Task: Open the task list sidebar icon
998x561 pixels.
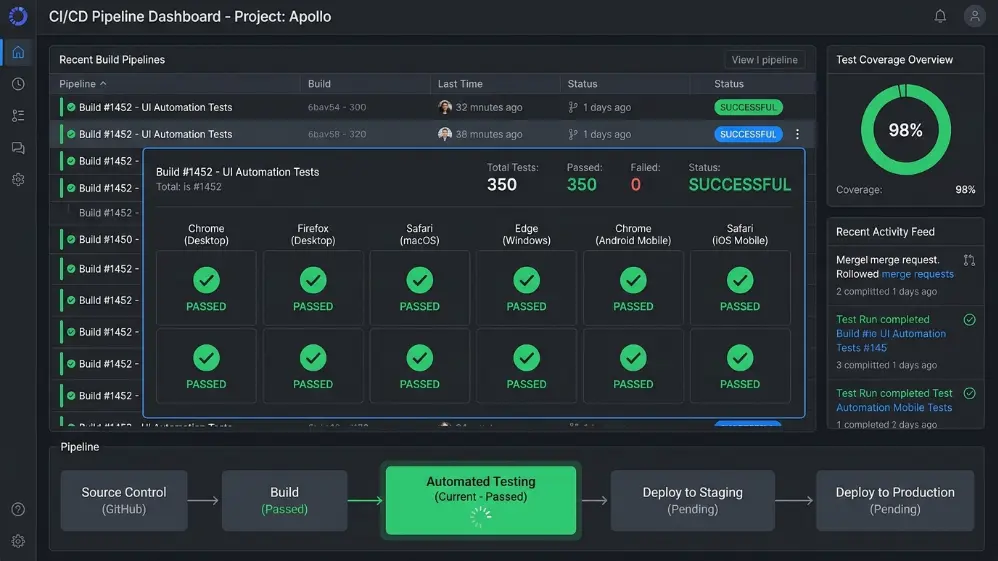Action: tap(18, 115)
